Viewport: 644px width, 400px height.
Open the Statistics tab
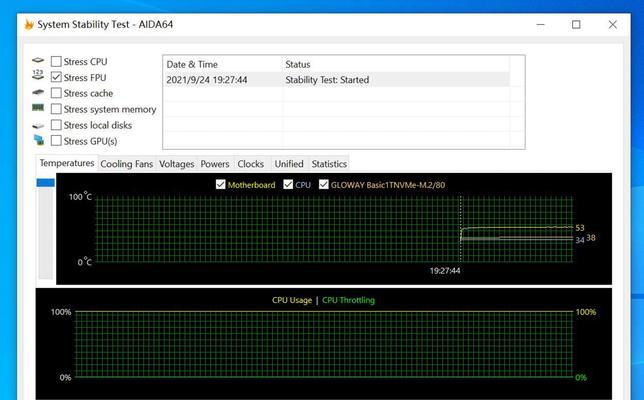[329, 164]
